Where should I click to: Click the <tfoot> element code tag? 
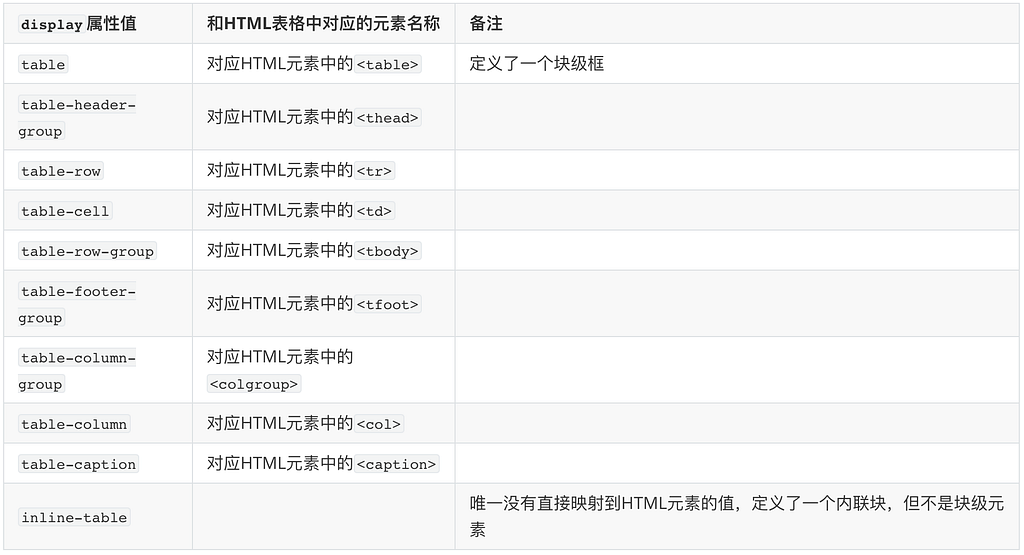387,304
